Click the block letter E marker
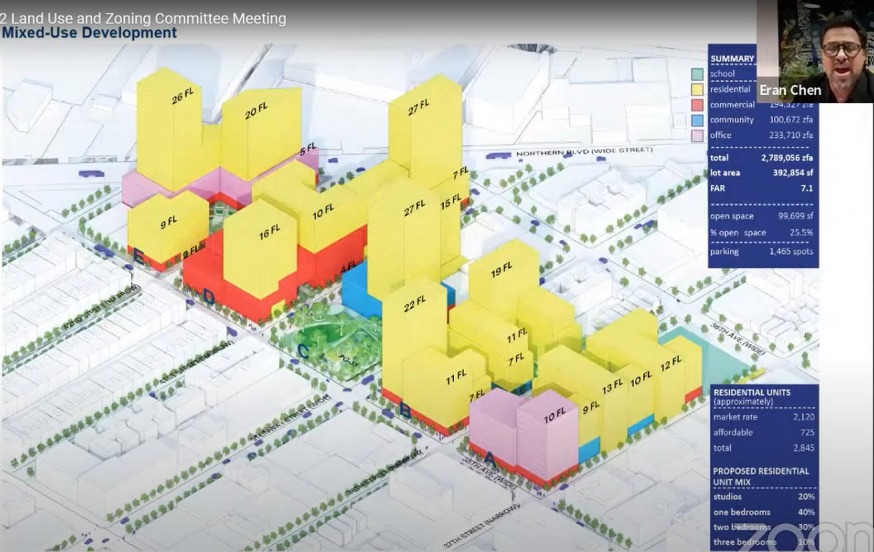The image size is (874, 552). pos(137,256)
